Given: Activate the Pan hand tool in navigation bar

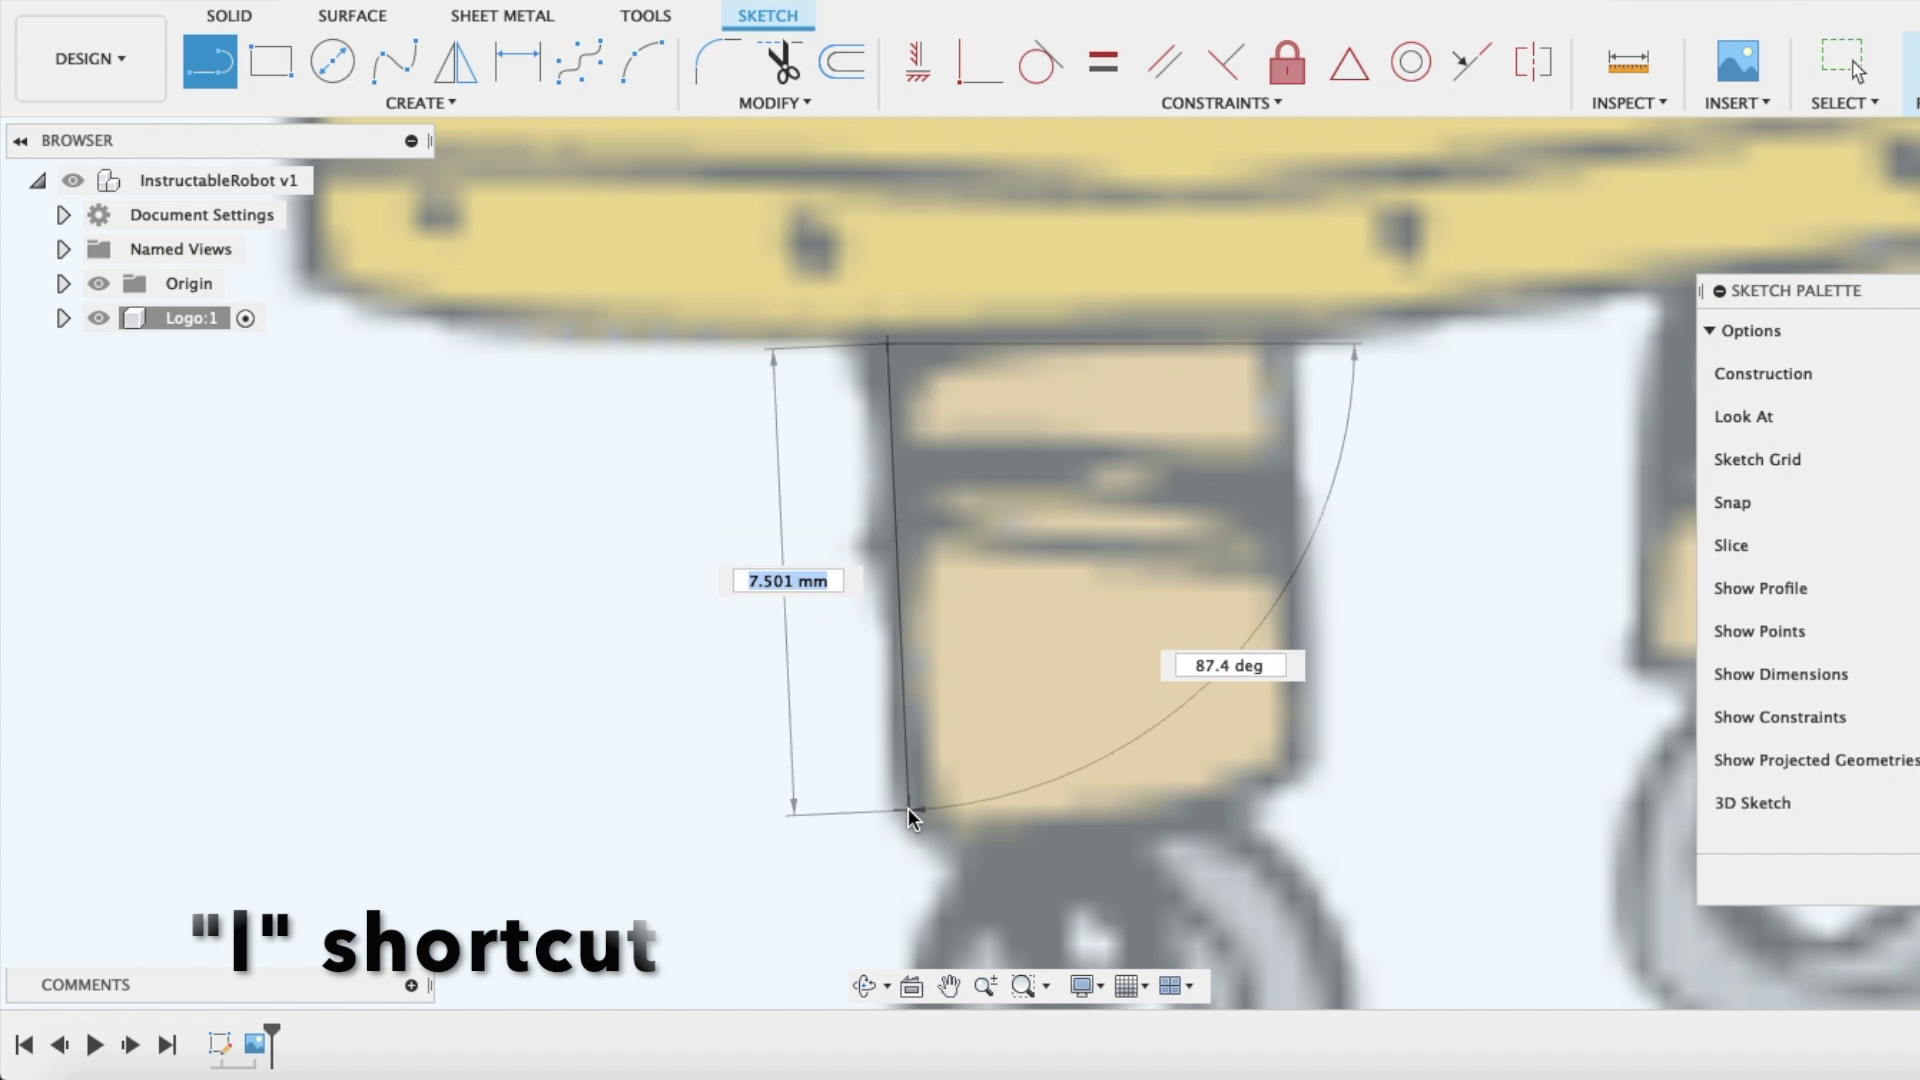Looking at the screenshot, I should click(x=948, y=986).
